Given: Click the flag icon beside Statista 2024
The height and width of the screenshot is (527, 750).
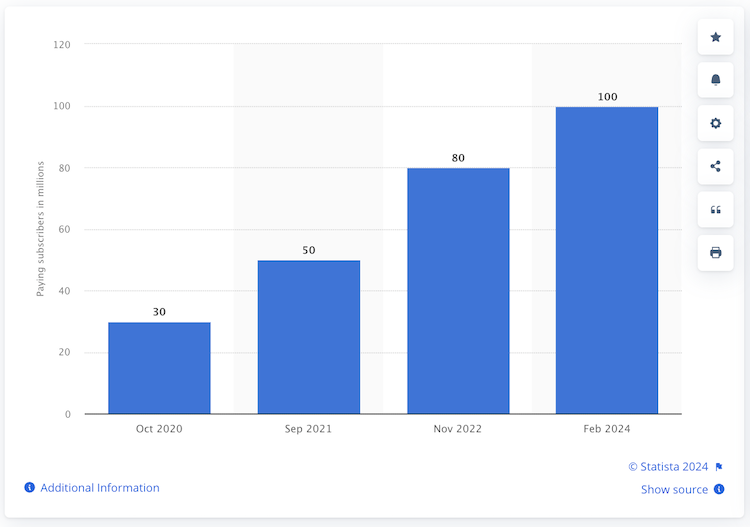Looking at the screenshot, I should coord(718,467).
